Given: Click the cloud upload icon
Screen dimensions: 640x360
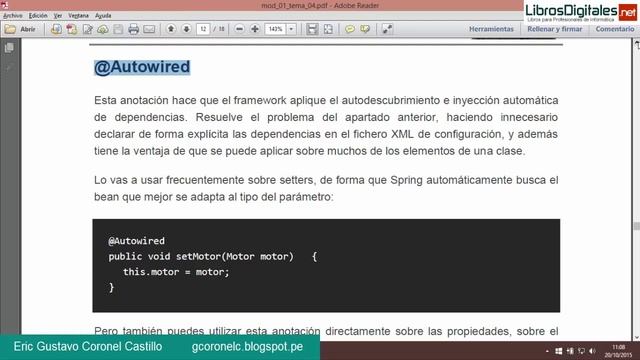Looking at the screenshot, I should coord(103,29).
